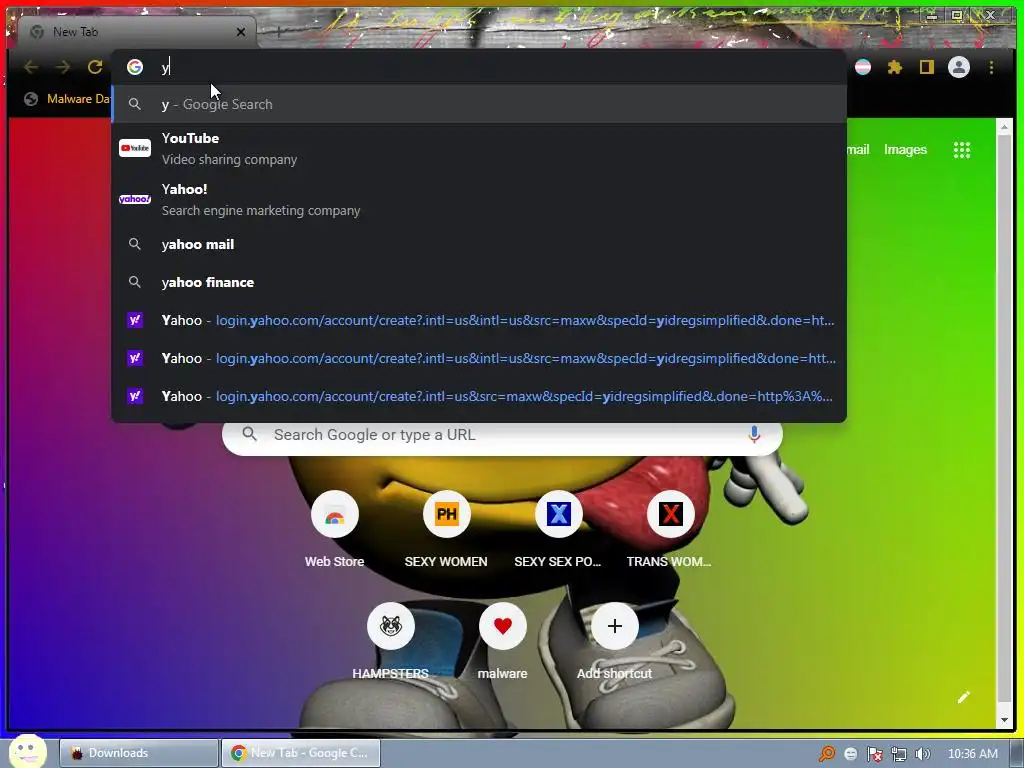Open Downloads taskbar button
The height and width of the screenshot is (768, 1024).
click(x=139, y=753)
